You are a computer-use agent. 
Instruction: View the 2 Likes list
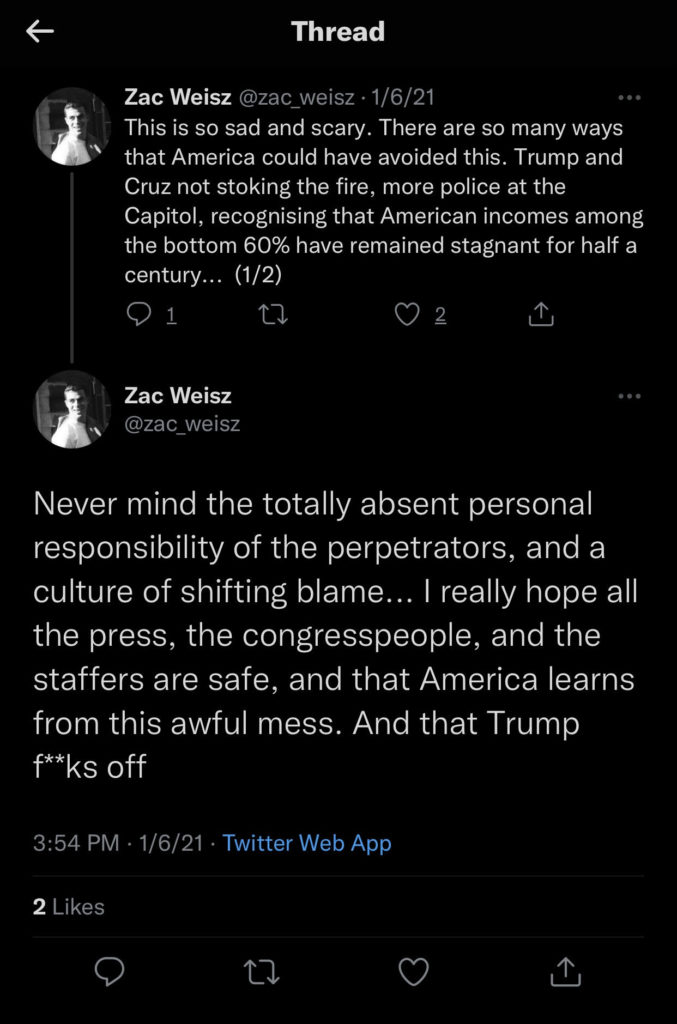tap(68, 907)
